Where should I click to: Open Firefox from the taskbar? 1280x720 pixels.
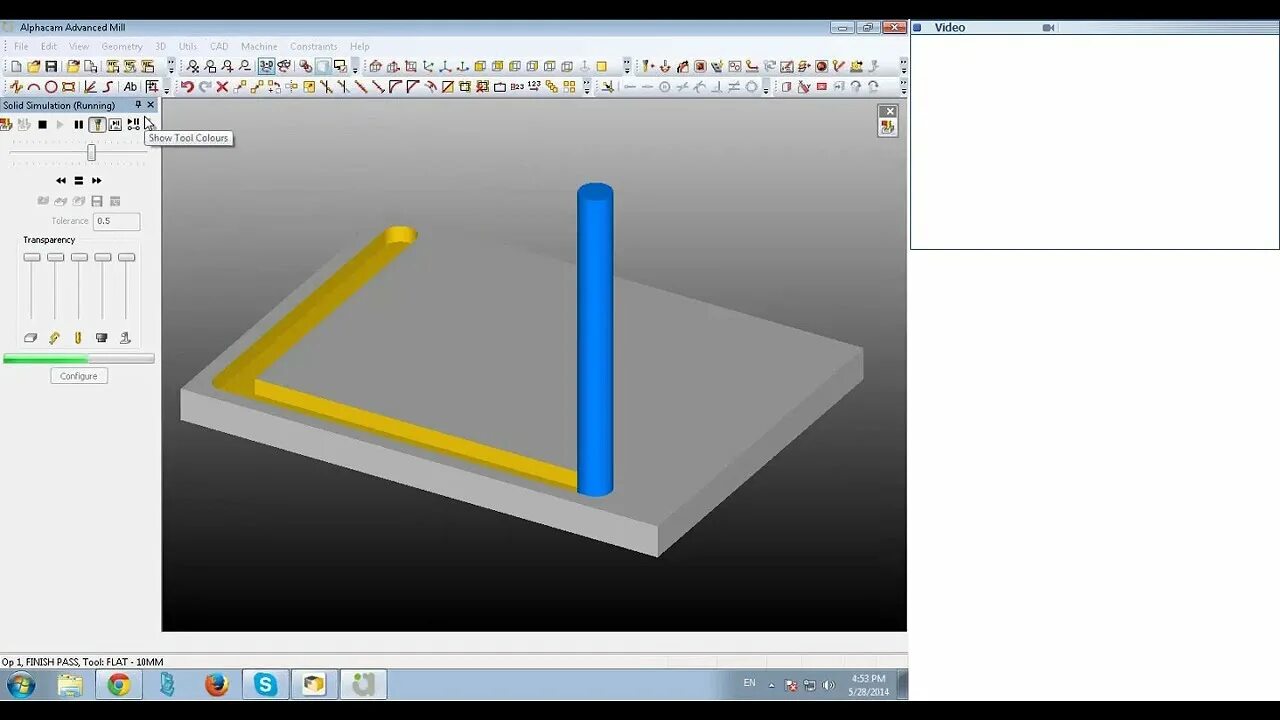tap(216, 685)
